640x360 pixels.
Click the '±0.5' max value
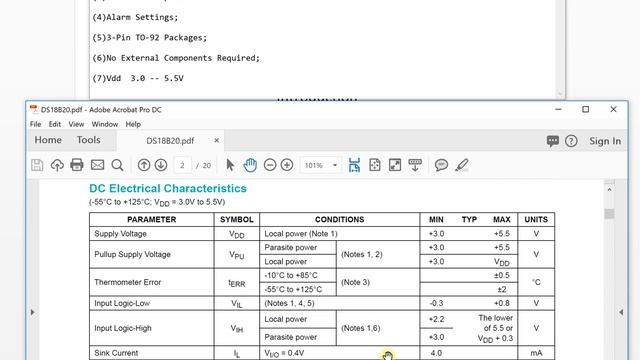click(502, 276)
